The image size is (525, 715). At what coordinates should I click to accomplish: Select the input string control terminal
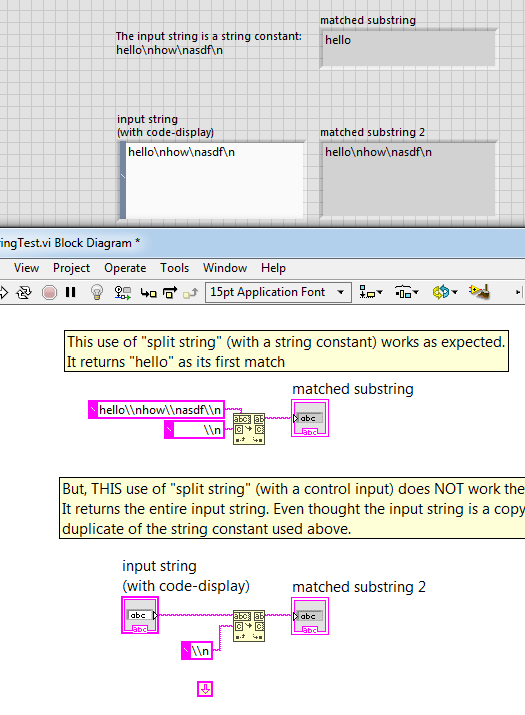140,615
